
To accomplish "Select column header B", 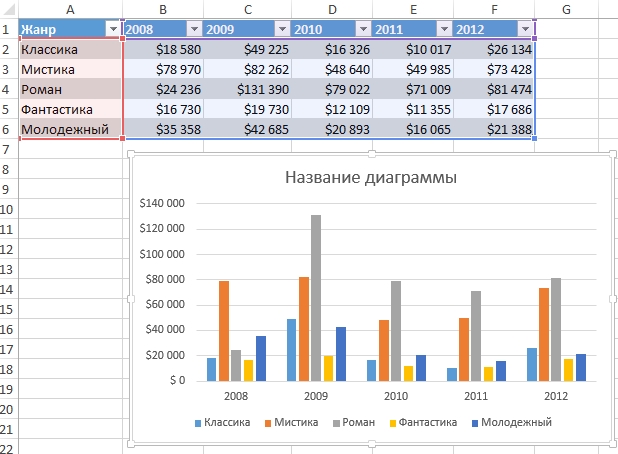I will (x=162, y=9).
